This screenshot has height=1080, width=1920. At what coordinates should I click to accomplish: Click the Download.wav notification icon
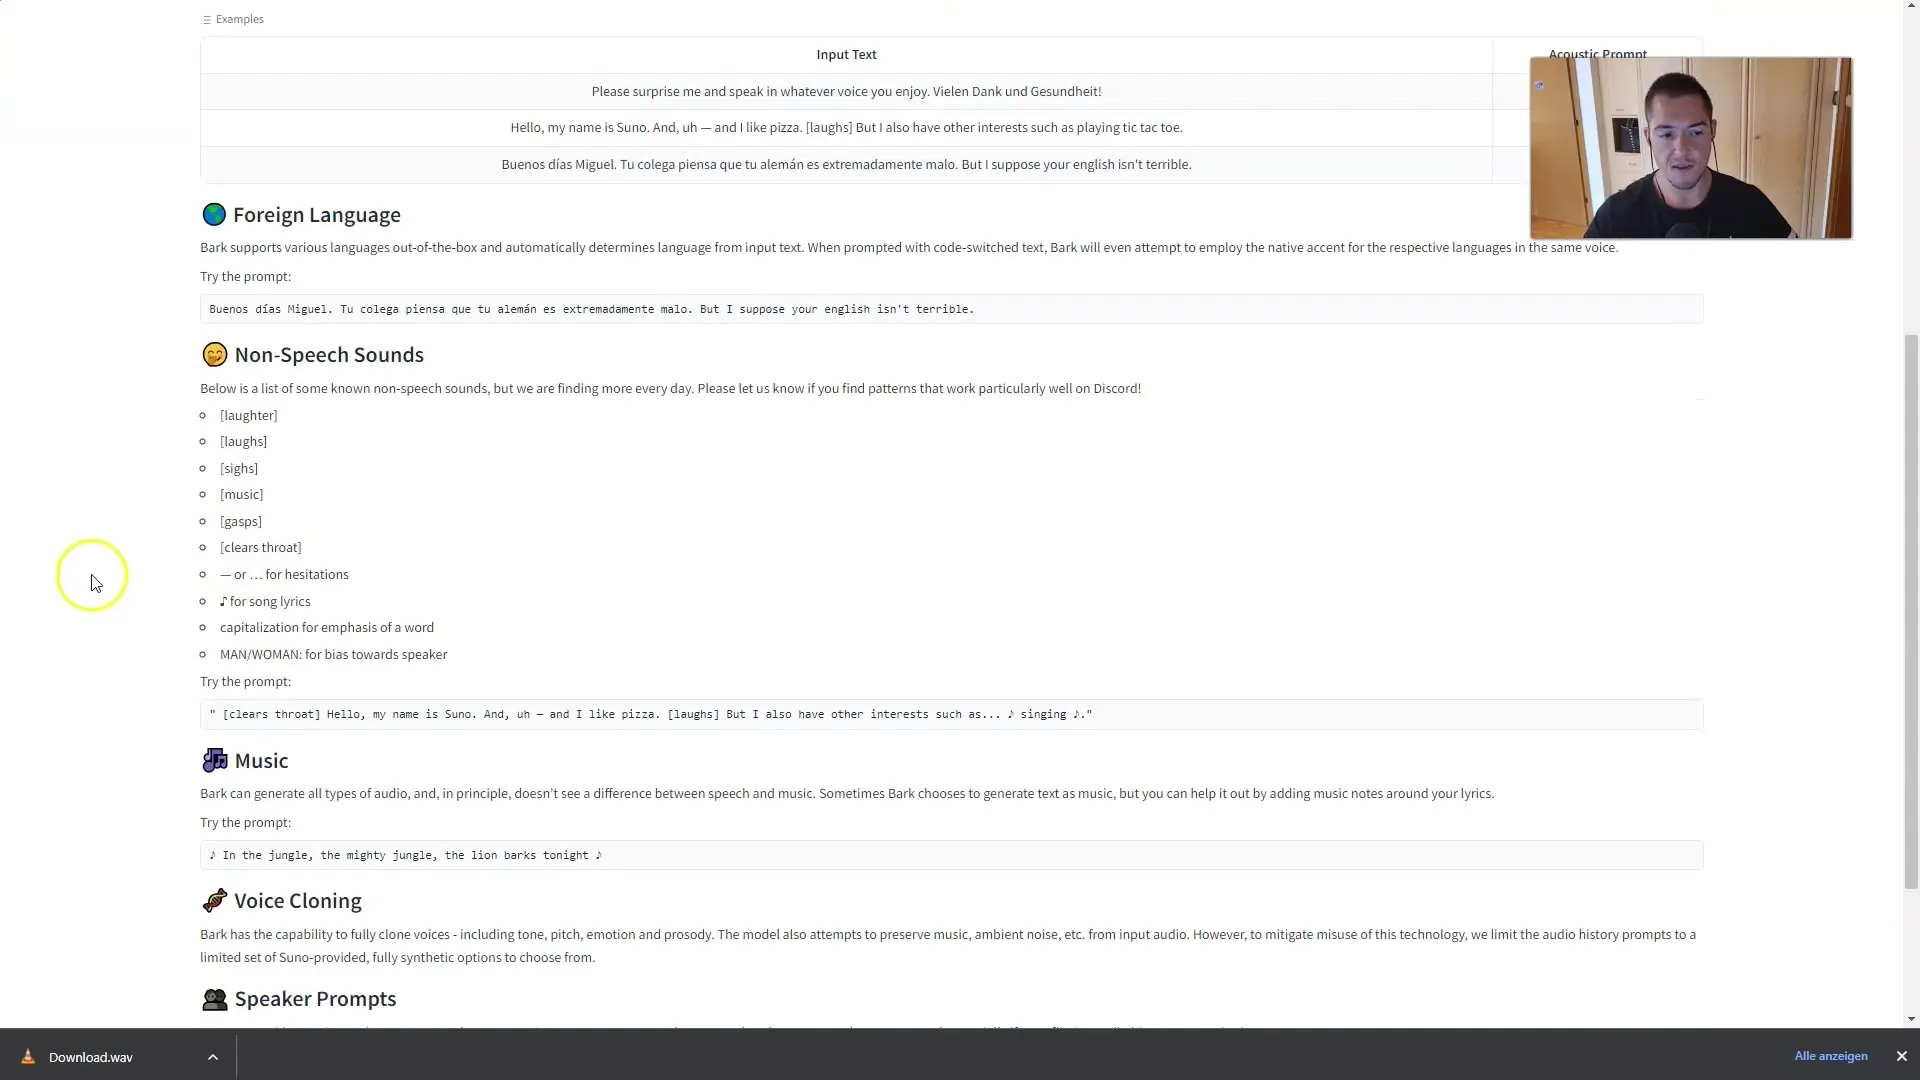[x=28, y=1055]
